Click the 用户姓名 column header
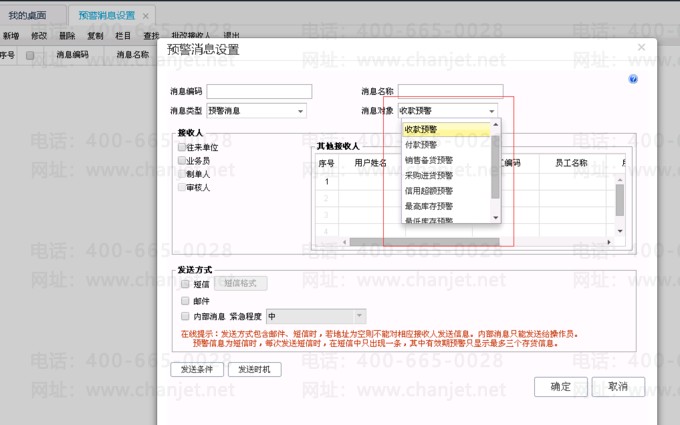680x425 pixels. [x=370, y=163]
